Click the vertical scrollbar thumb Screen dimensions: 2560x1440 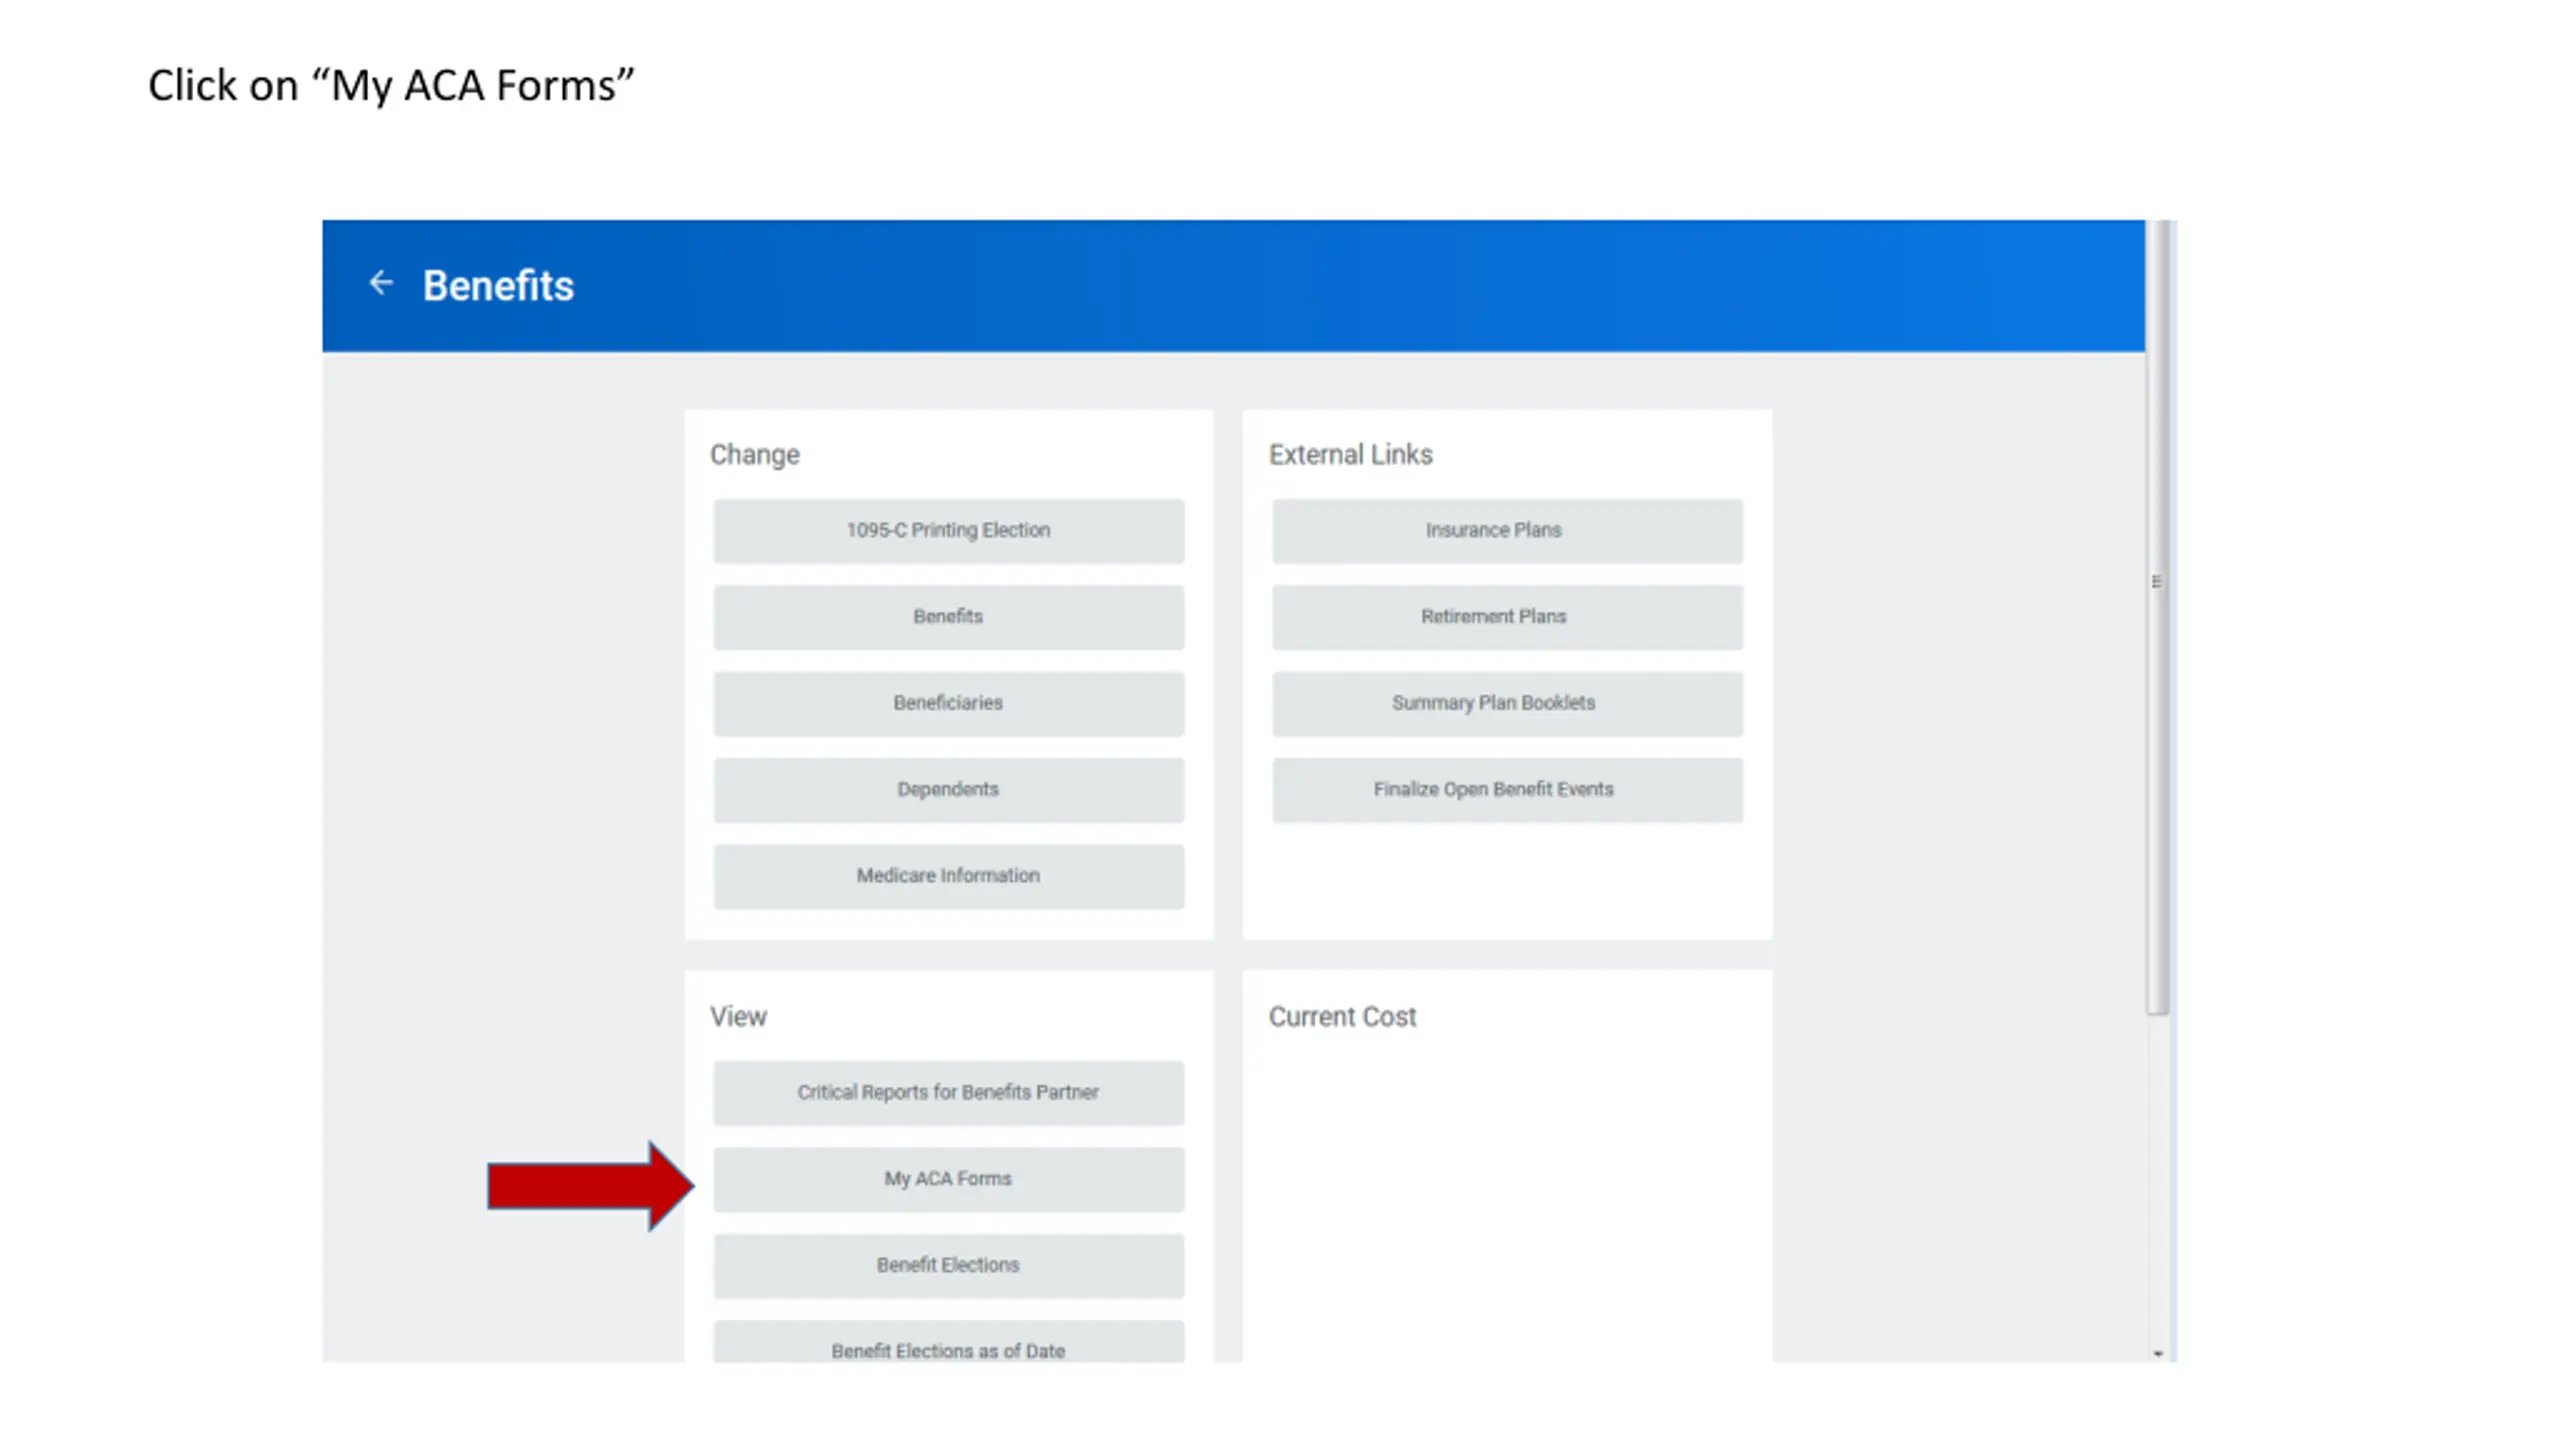tap(2159, 617)
